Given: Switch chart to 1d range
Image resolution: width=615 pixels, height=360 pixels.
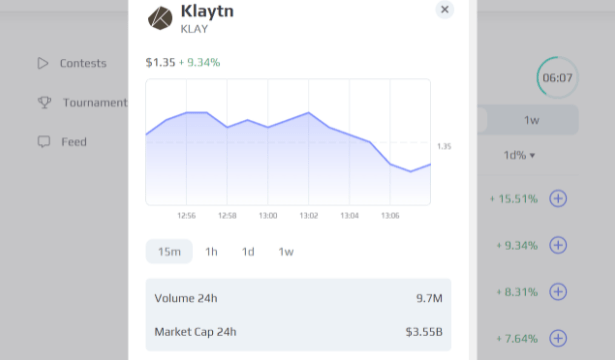Looking at the screenshot, I should [x=248, y=251].
